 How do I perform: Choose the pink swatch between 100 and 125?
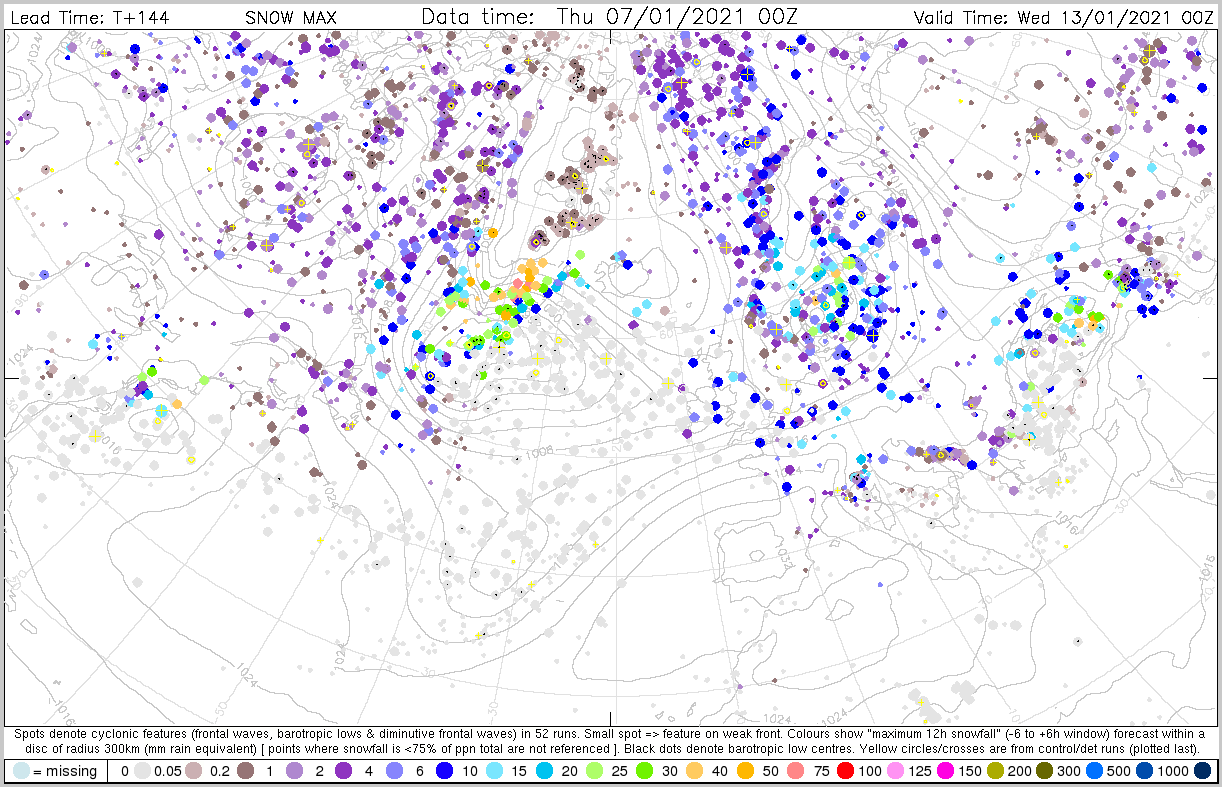[895, 771]
